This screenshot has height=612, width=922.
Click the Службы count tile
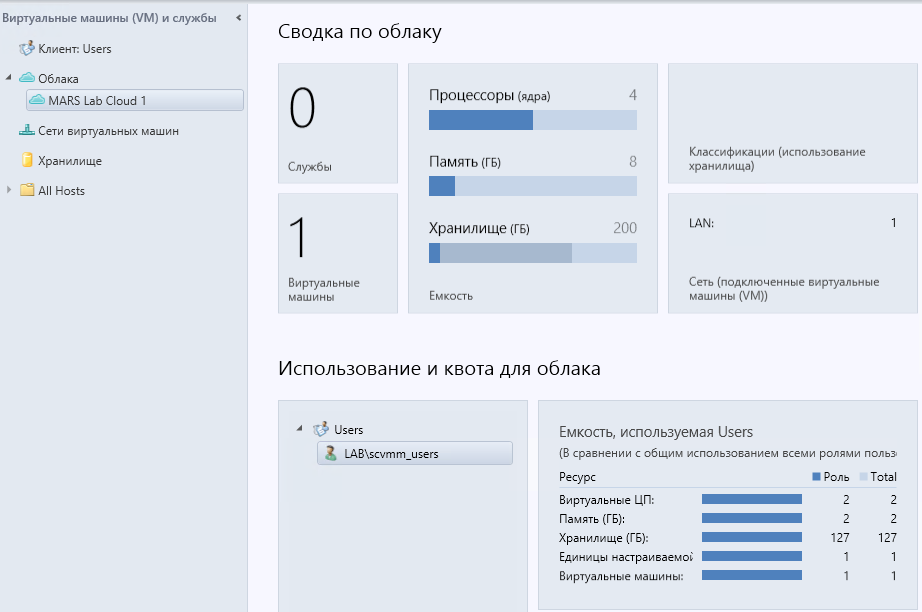point(336,124)
